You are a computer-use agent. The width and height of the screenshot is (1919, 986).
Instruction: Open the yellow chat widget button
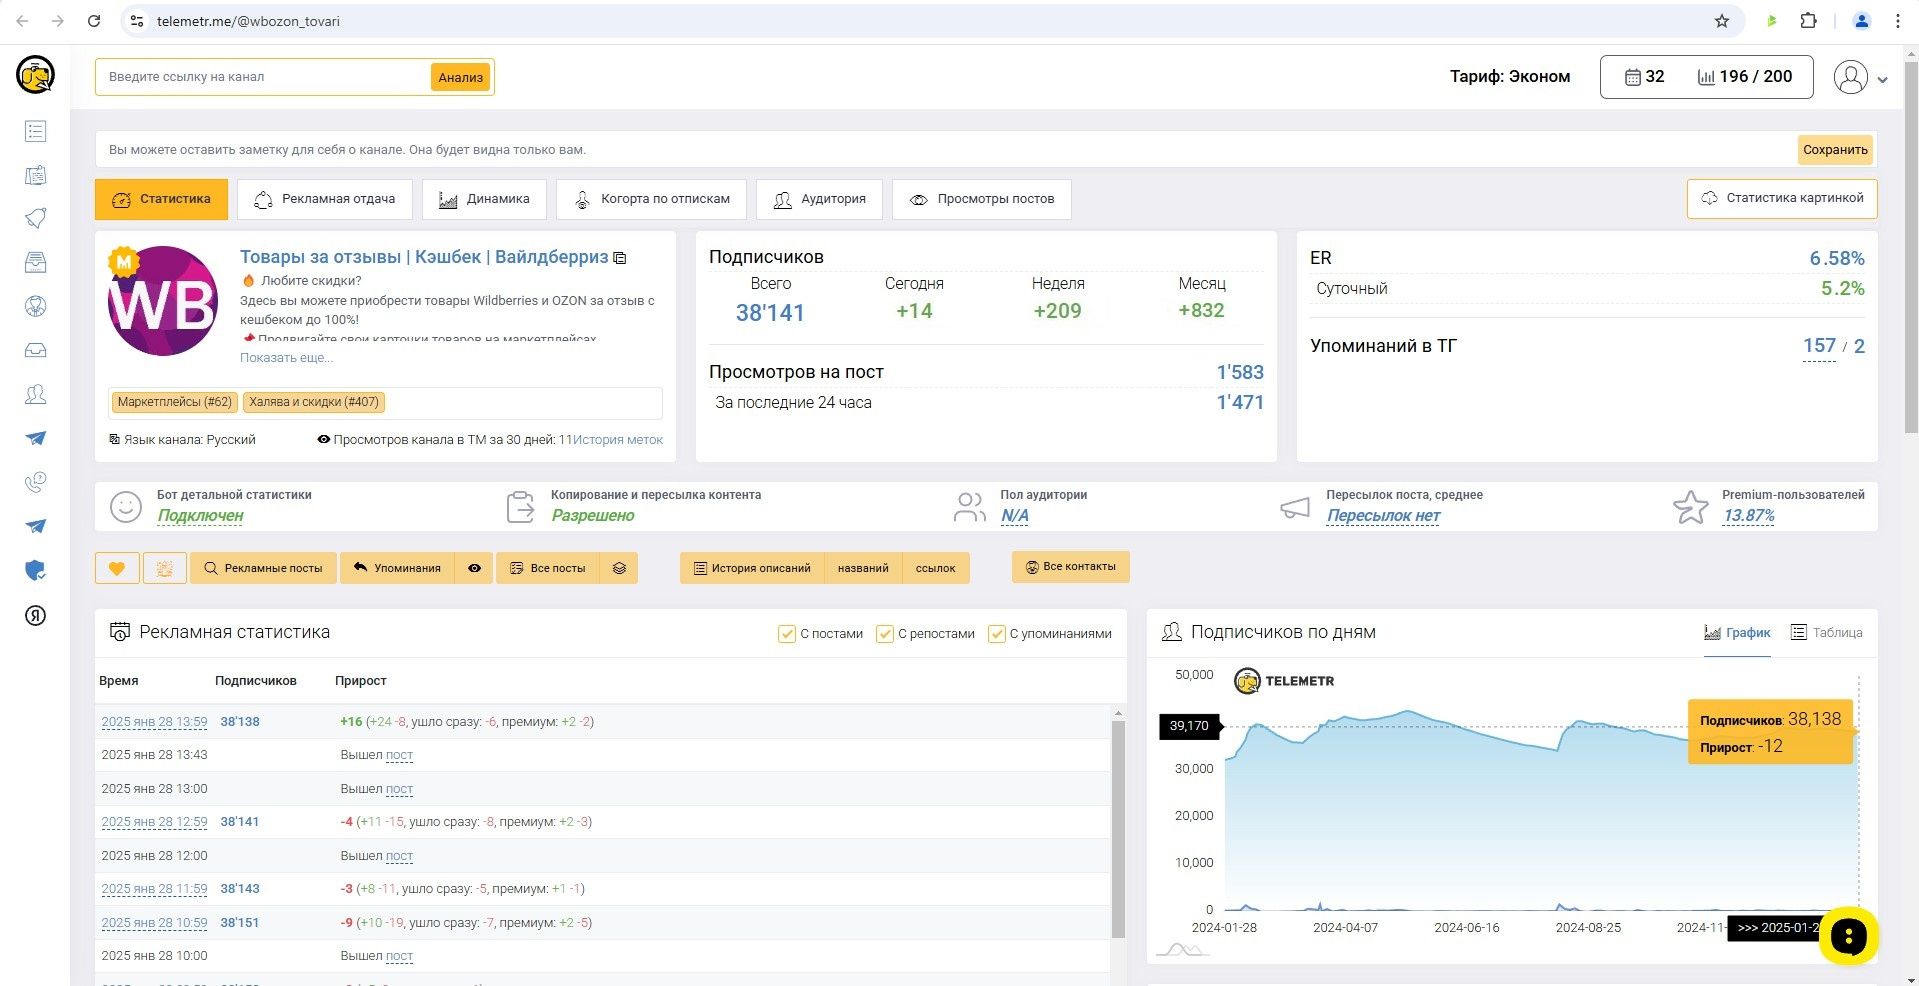[1848, 936]
